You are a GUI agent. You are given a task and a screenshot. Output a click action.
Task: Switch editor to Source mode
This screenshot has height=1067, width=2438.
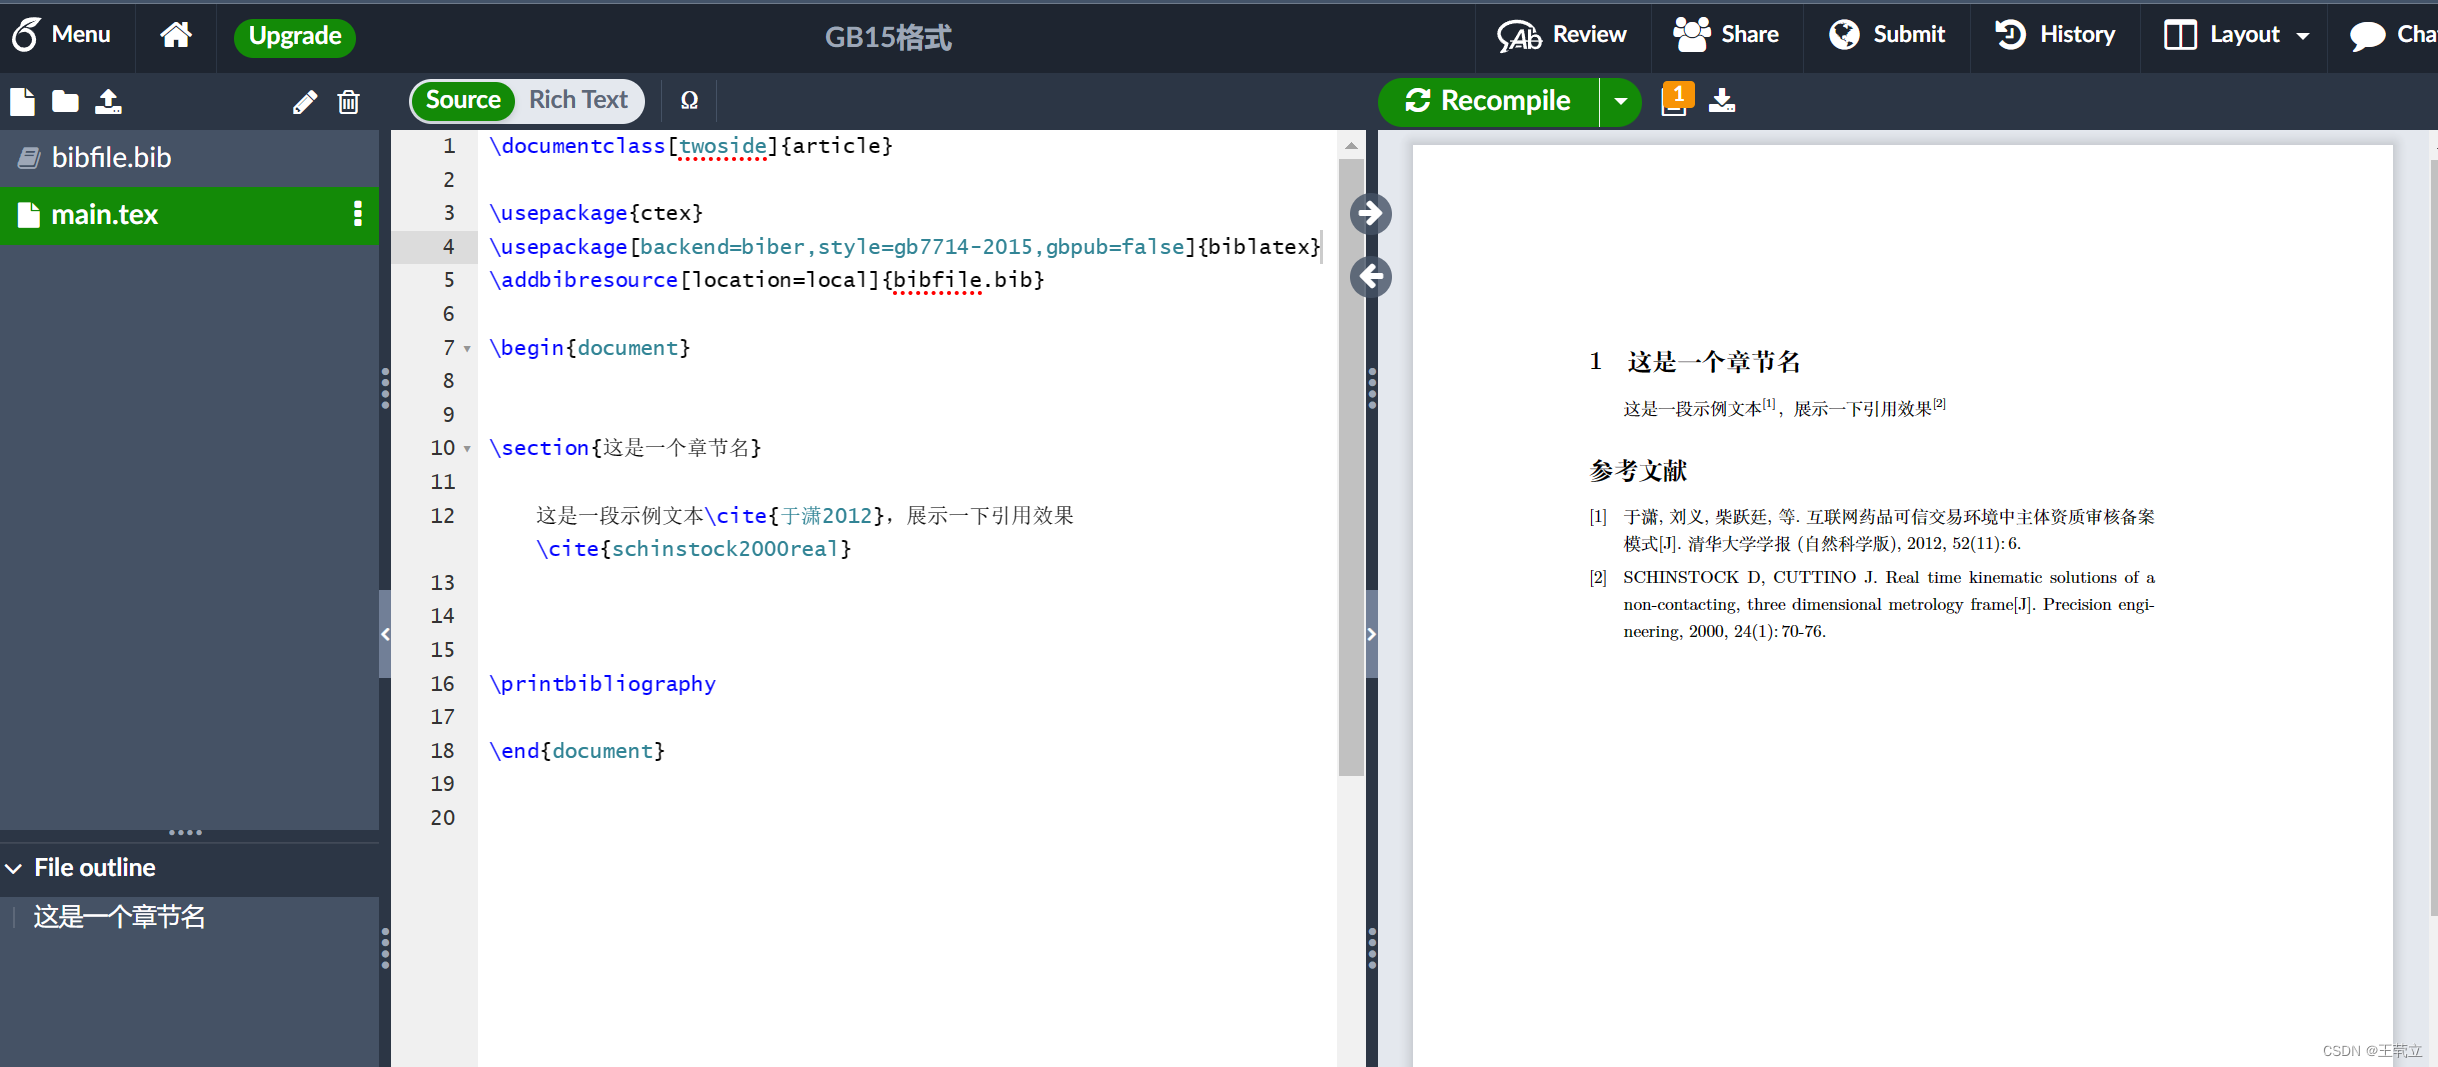(463, 100)
